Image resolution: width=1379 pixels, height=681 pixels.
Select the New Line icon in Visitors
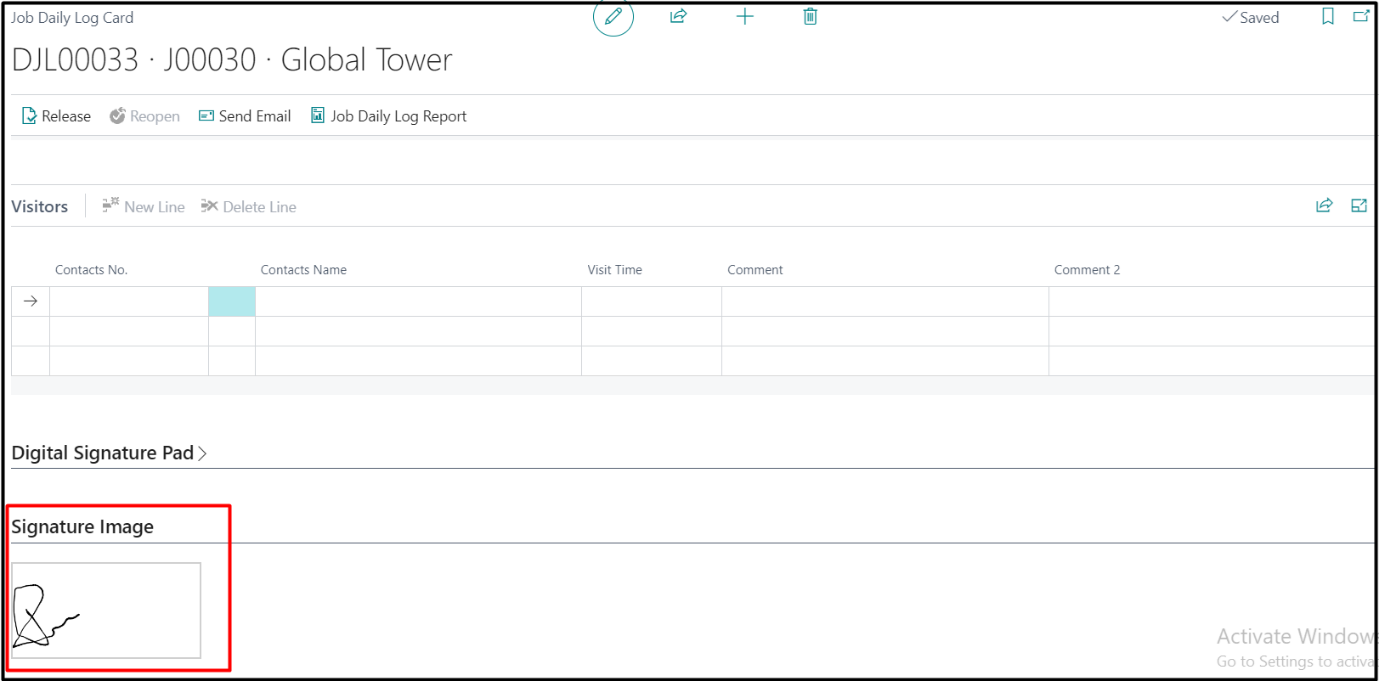[x=111, y=205]
